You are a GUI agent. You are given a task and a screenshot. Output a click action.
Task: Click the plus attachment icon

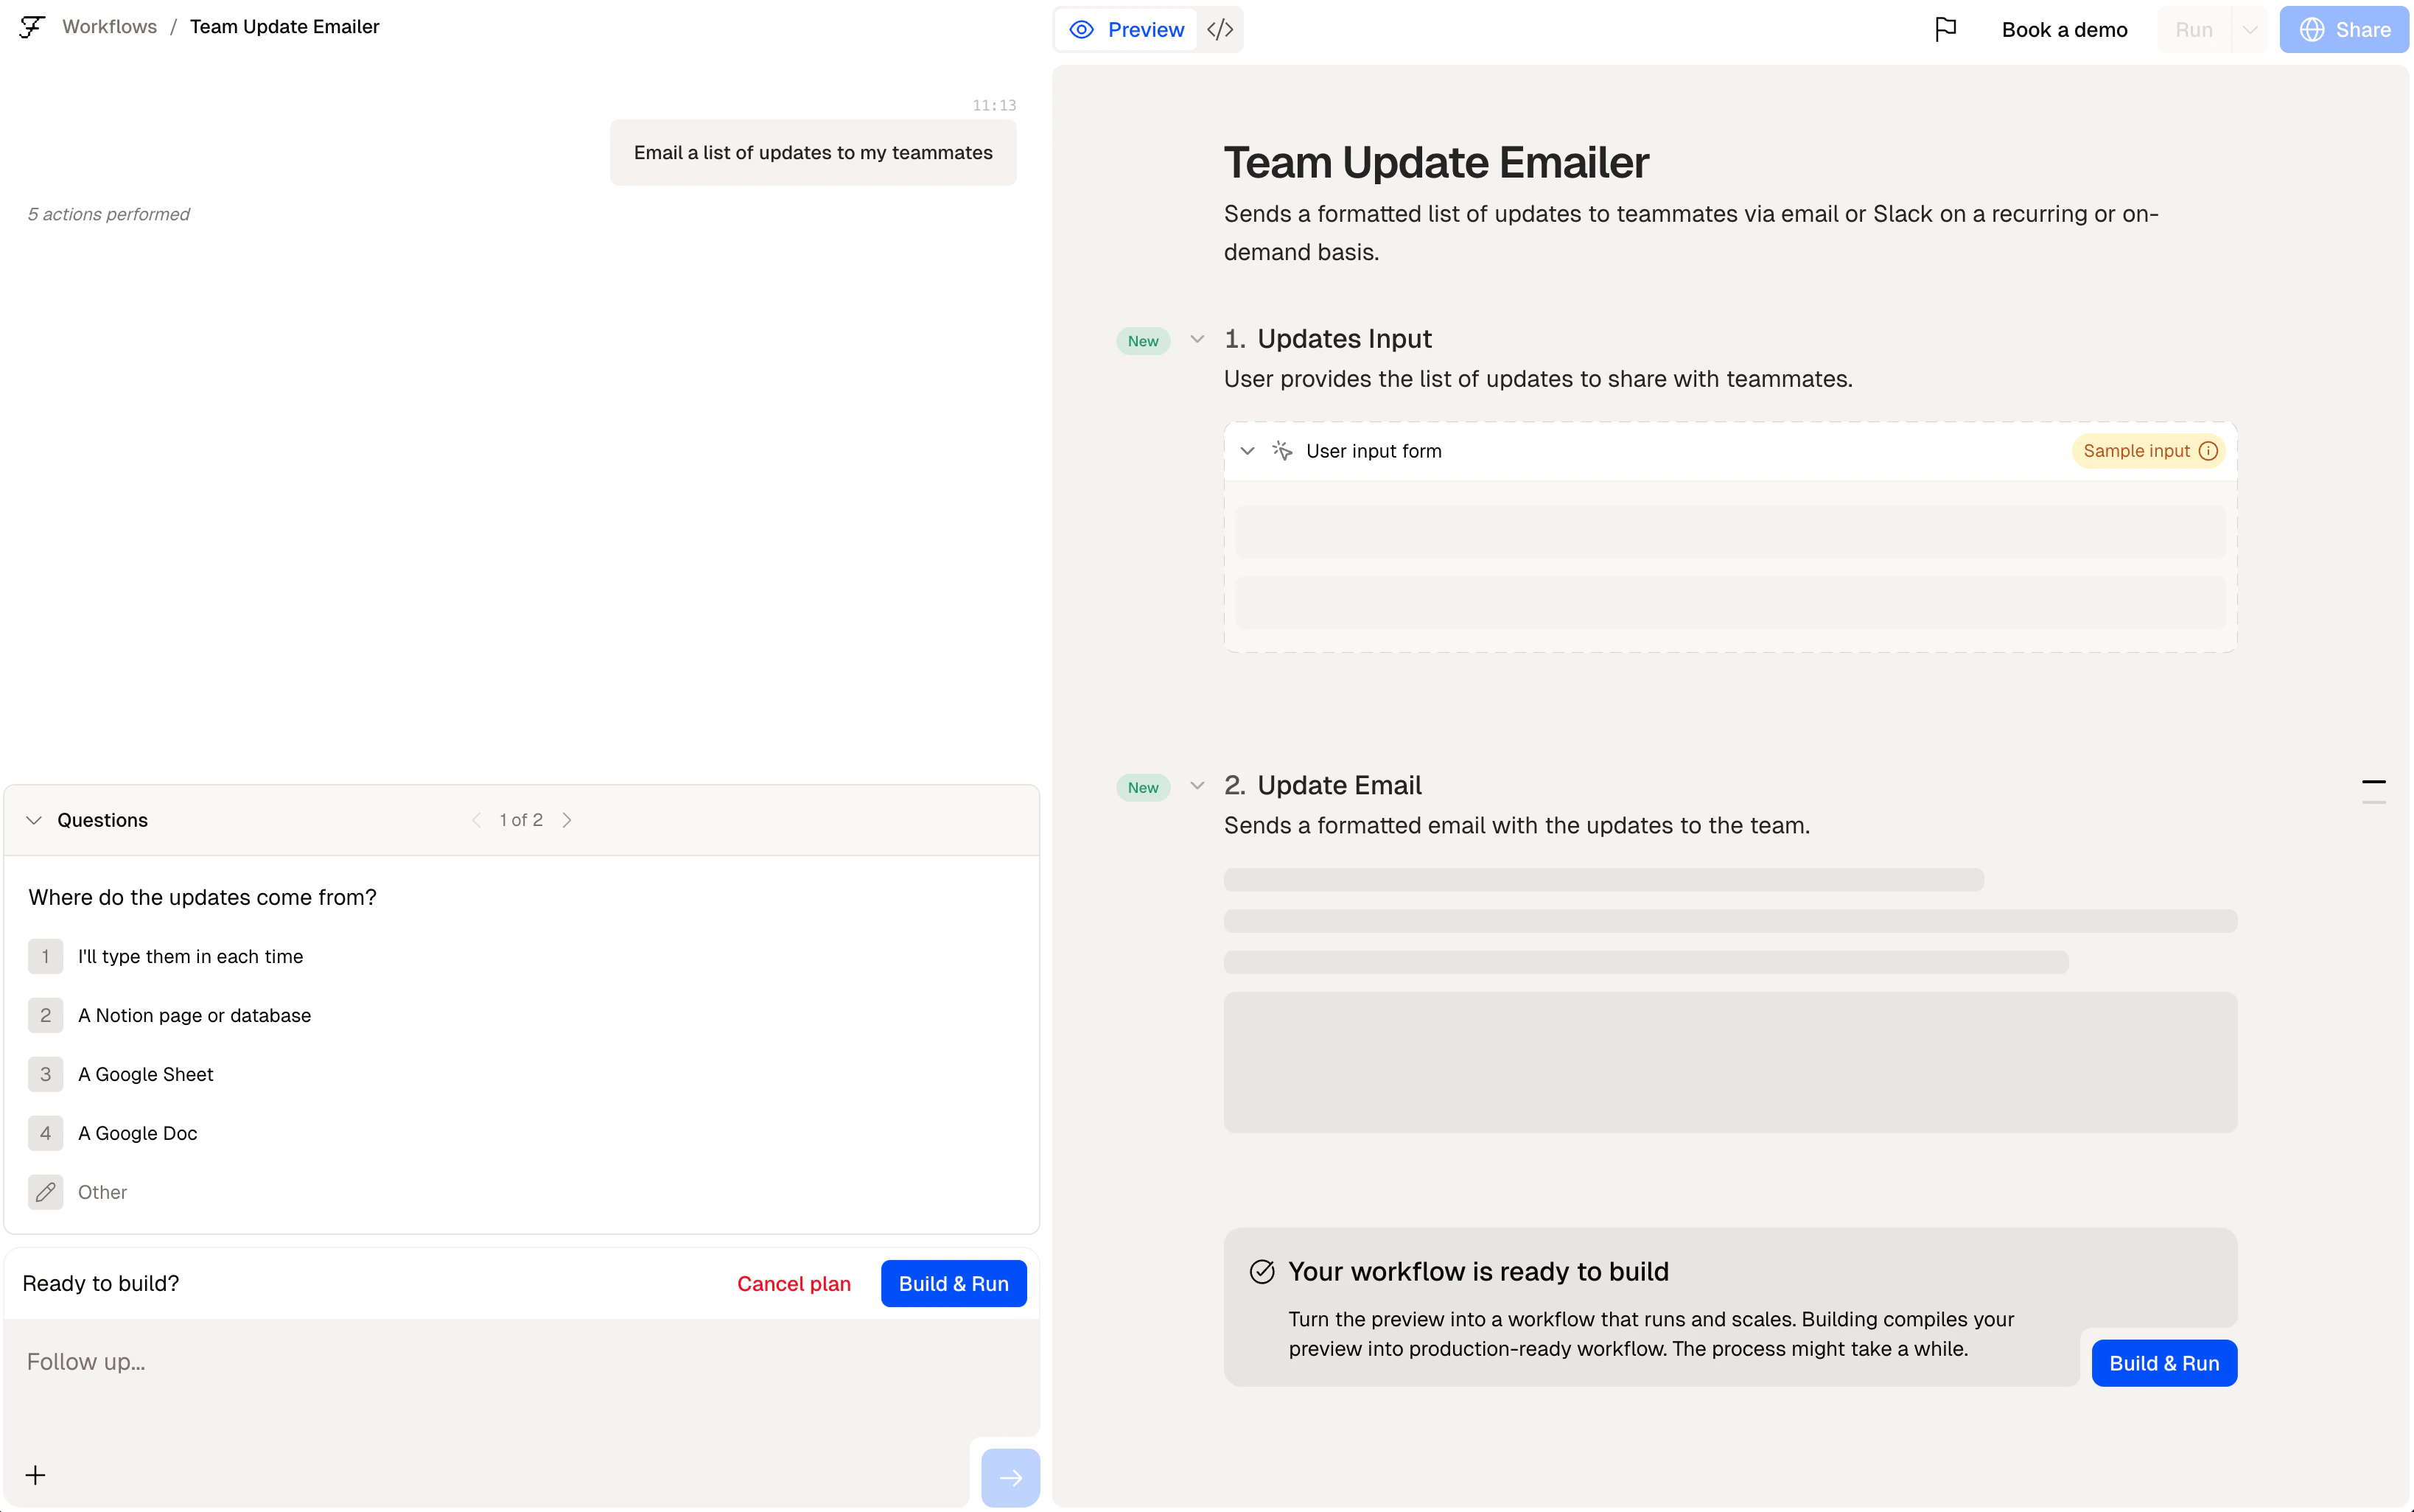pyautogui.click(x=36, y=1475)
